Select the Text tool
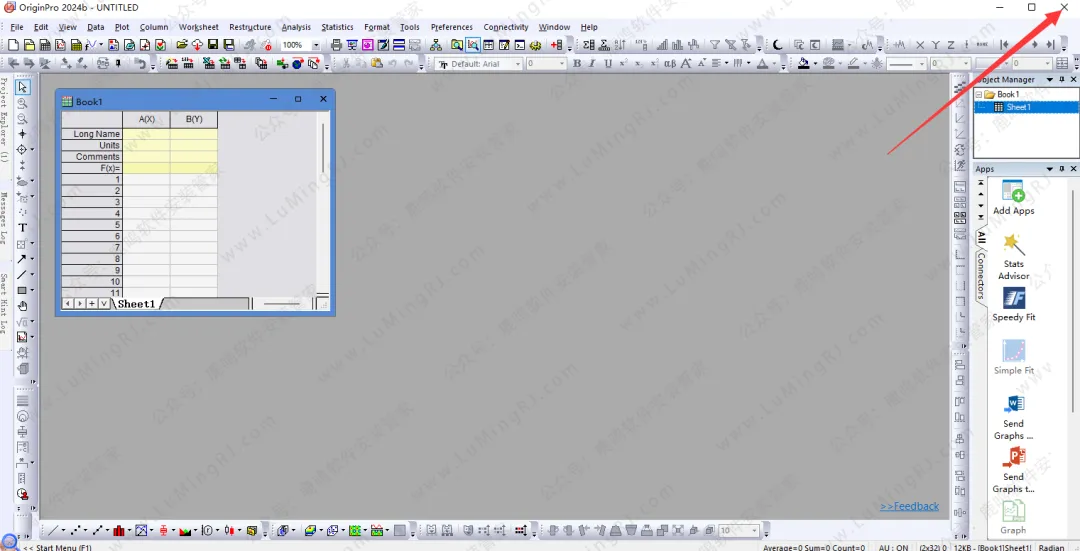This screenshot has width=1080, height=551. click(x=22, y=228)
